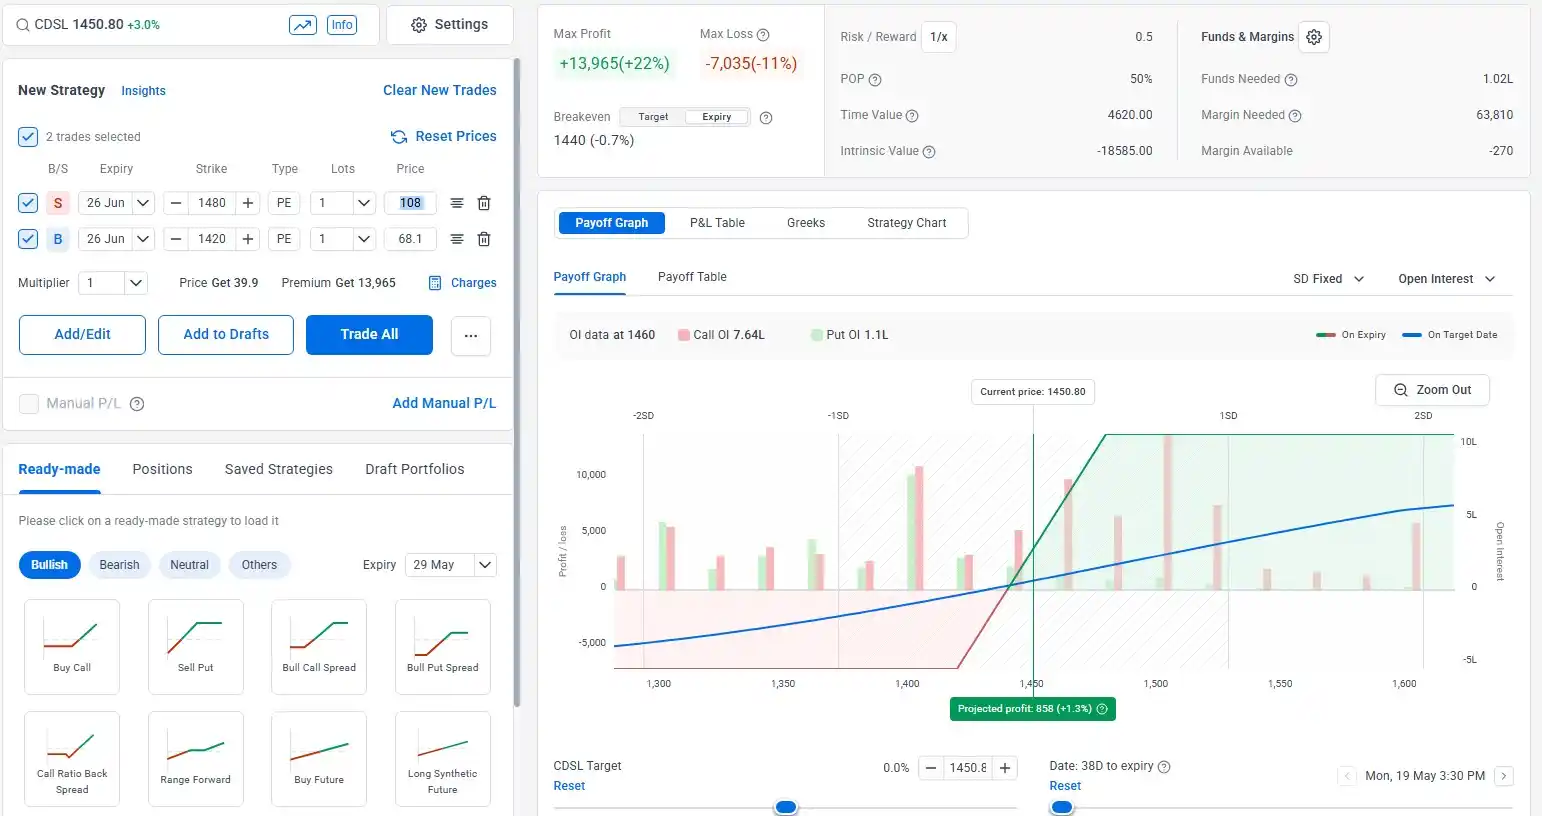Viewport: 1542px width, 816px height.
Task: Click the Trade All button
Action: [x=369, y=335]
